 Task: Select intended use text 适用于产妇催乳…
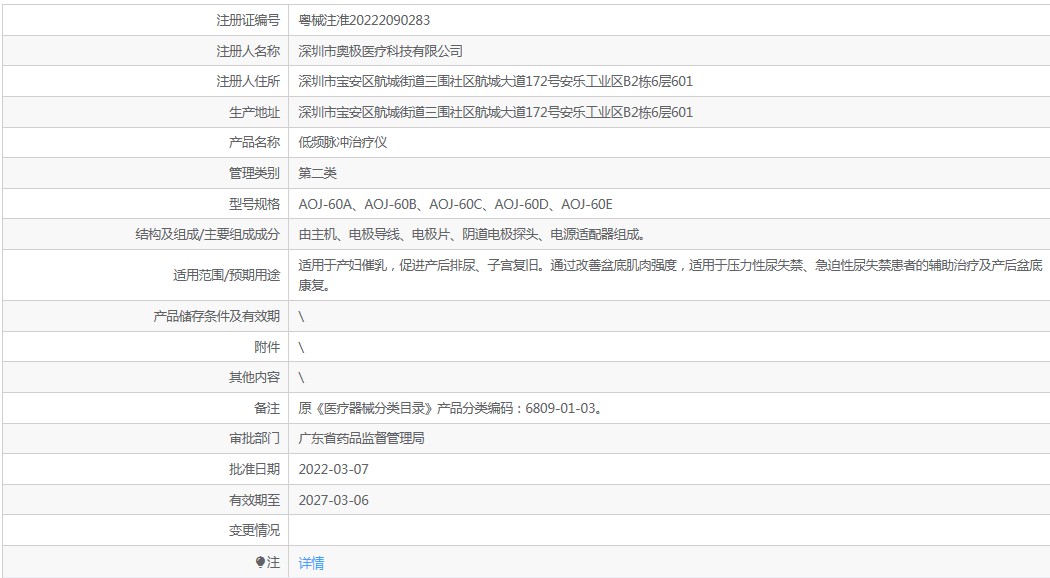[670, 275]
